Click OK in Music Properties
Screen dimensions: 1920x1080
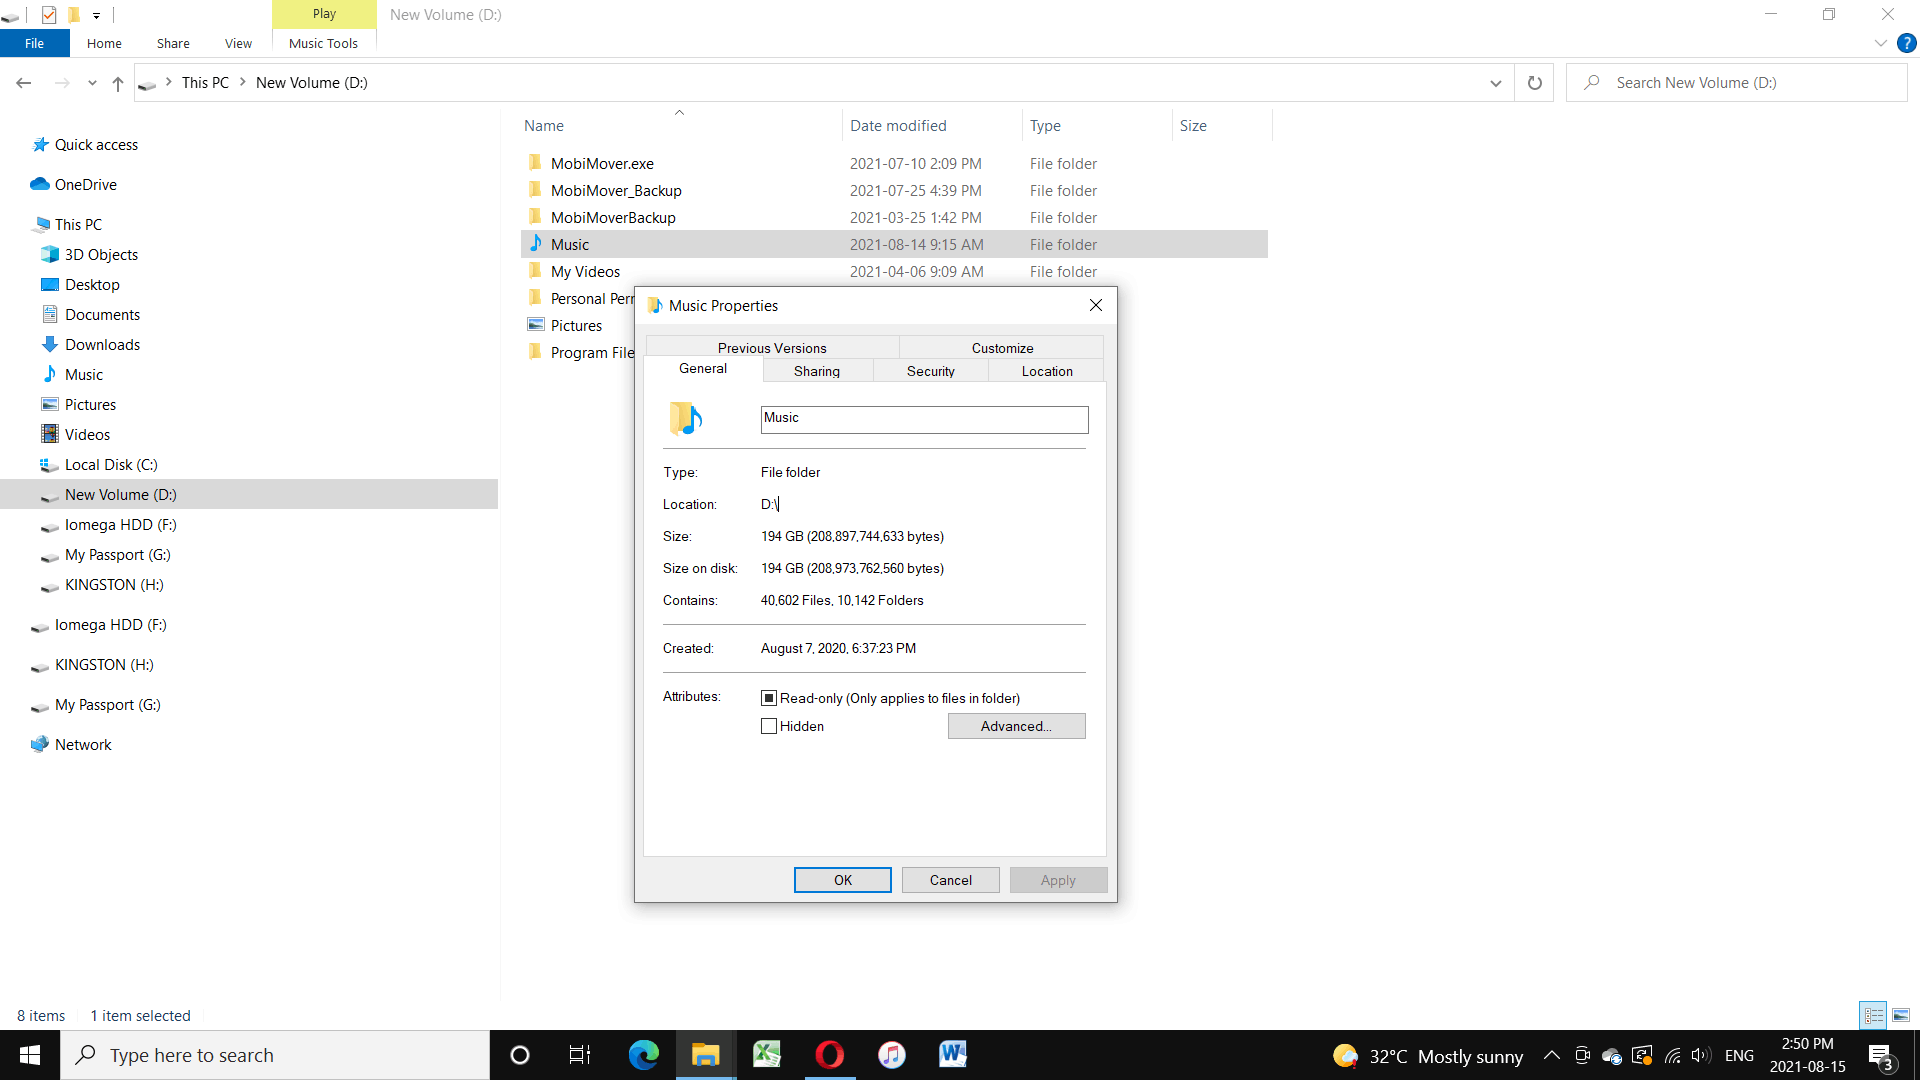(x=843, y=880)
